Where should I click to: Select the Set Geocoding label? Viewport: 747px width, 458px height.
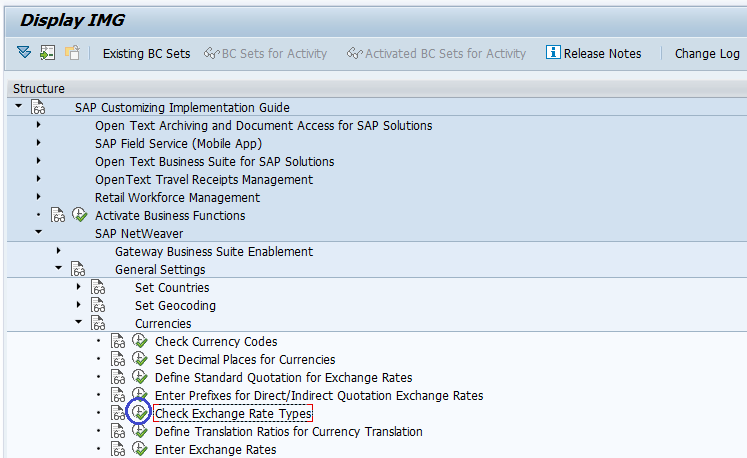[175, 305]
